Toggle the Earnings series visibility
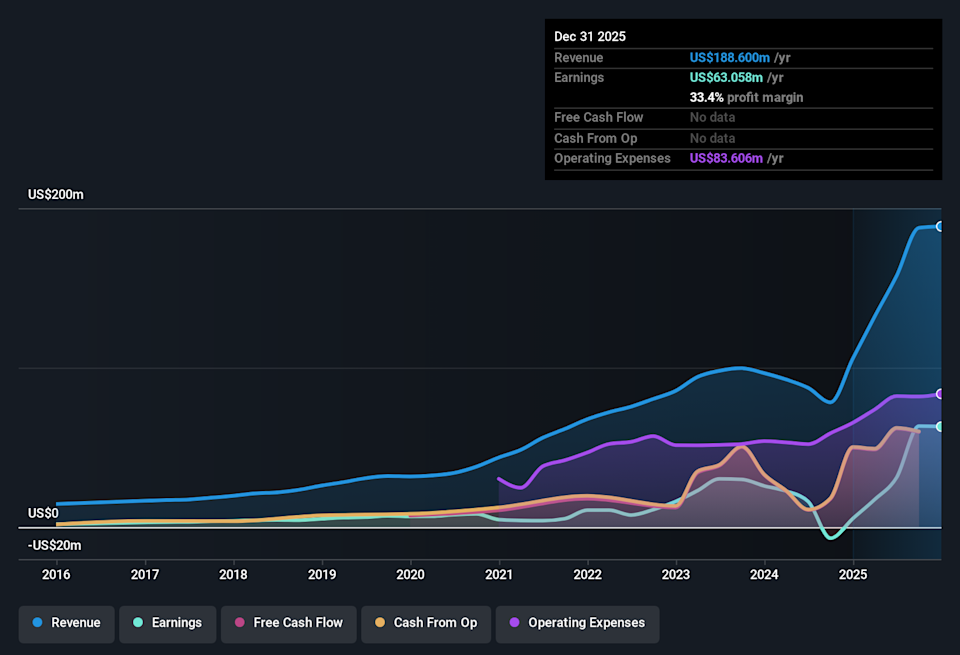 coord(167,624)
